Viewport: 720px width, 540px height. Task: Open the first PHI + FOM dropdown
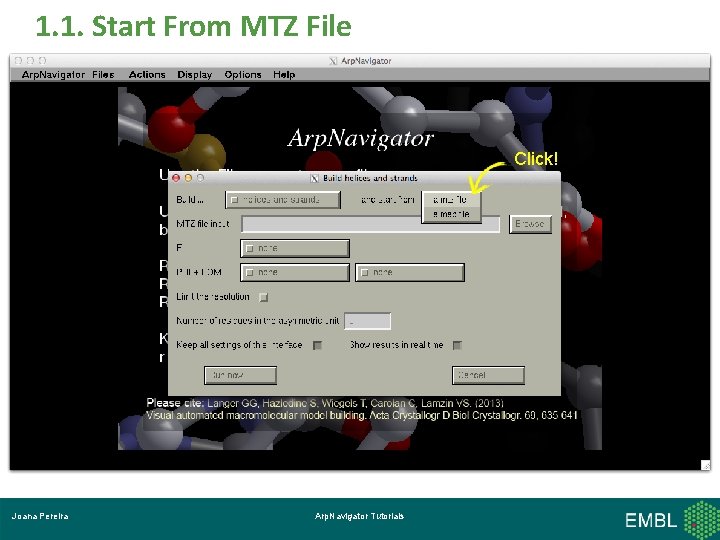click(x=295, y=272)
